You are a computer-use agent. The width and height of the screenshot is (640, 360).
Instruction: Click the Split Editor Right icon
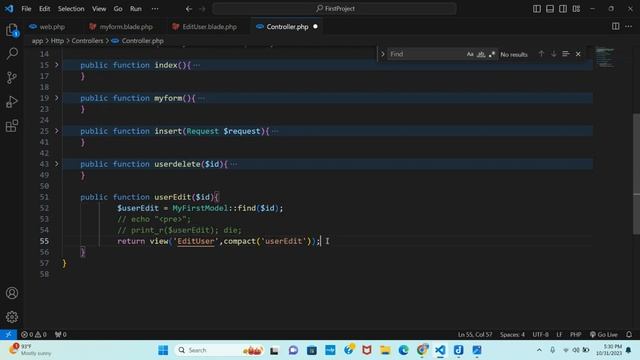(616, 27)
